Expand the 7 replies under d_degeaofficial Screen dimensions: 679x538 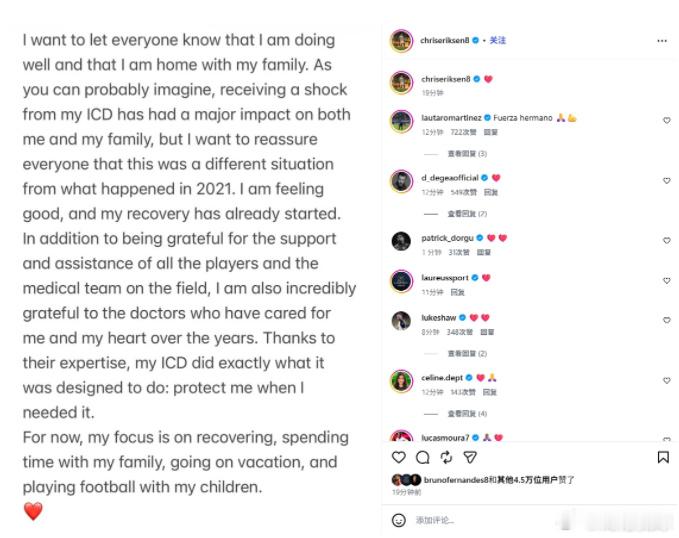[x=467, y=214]
